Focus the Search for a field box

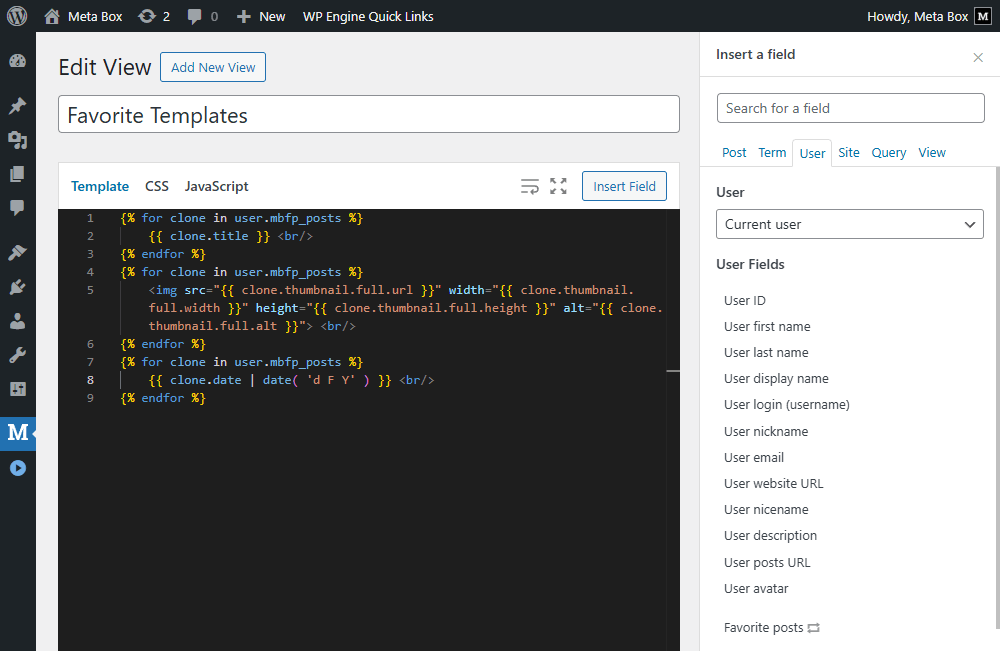coord(850,108)
